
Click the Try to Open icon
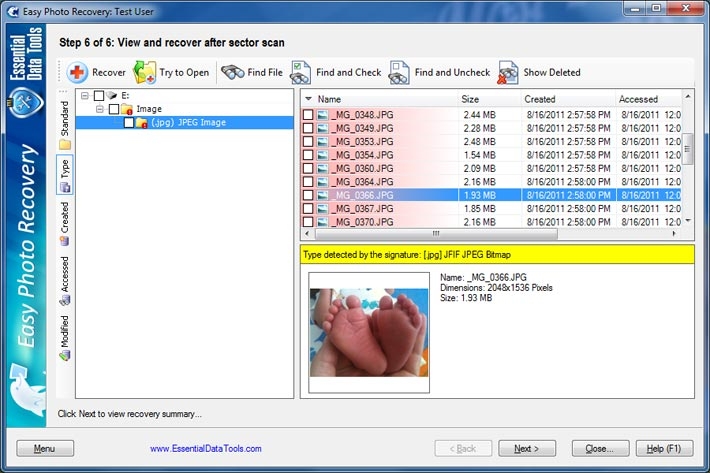(145, 72)
